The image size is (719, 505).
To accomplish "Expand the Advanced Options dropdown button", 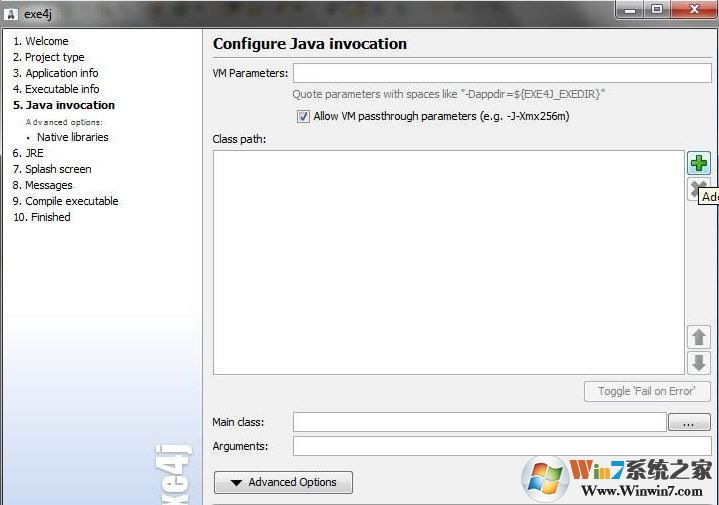I will coord(283,483).
